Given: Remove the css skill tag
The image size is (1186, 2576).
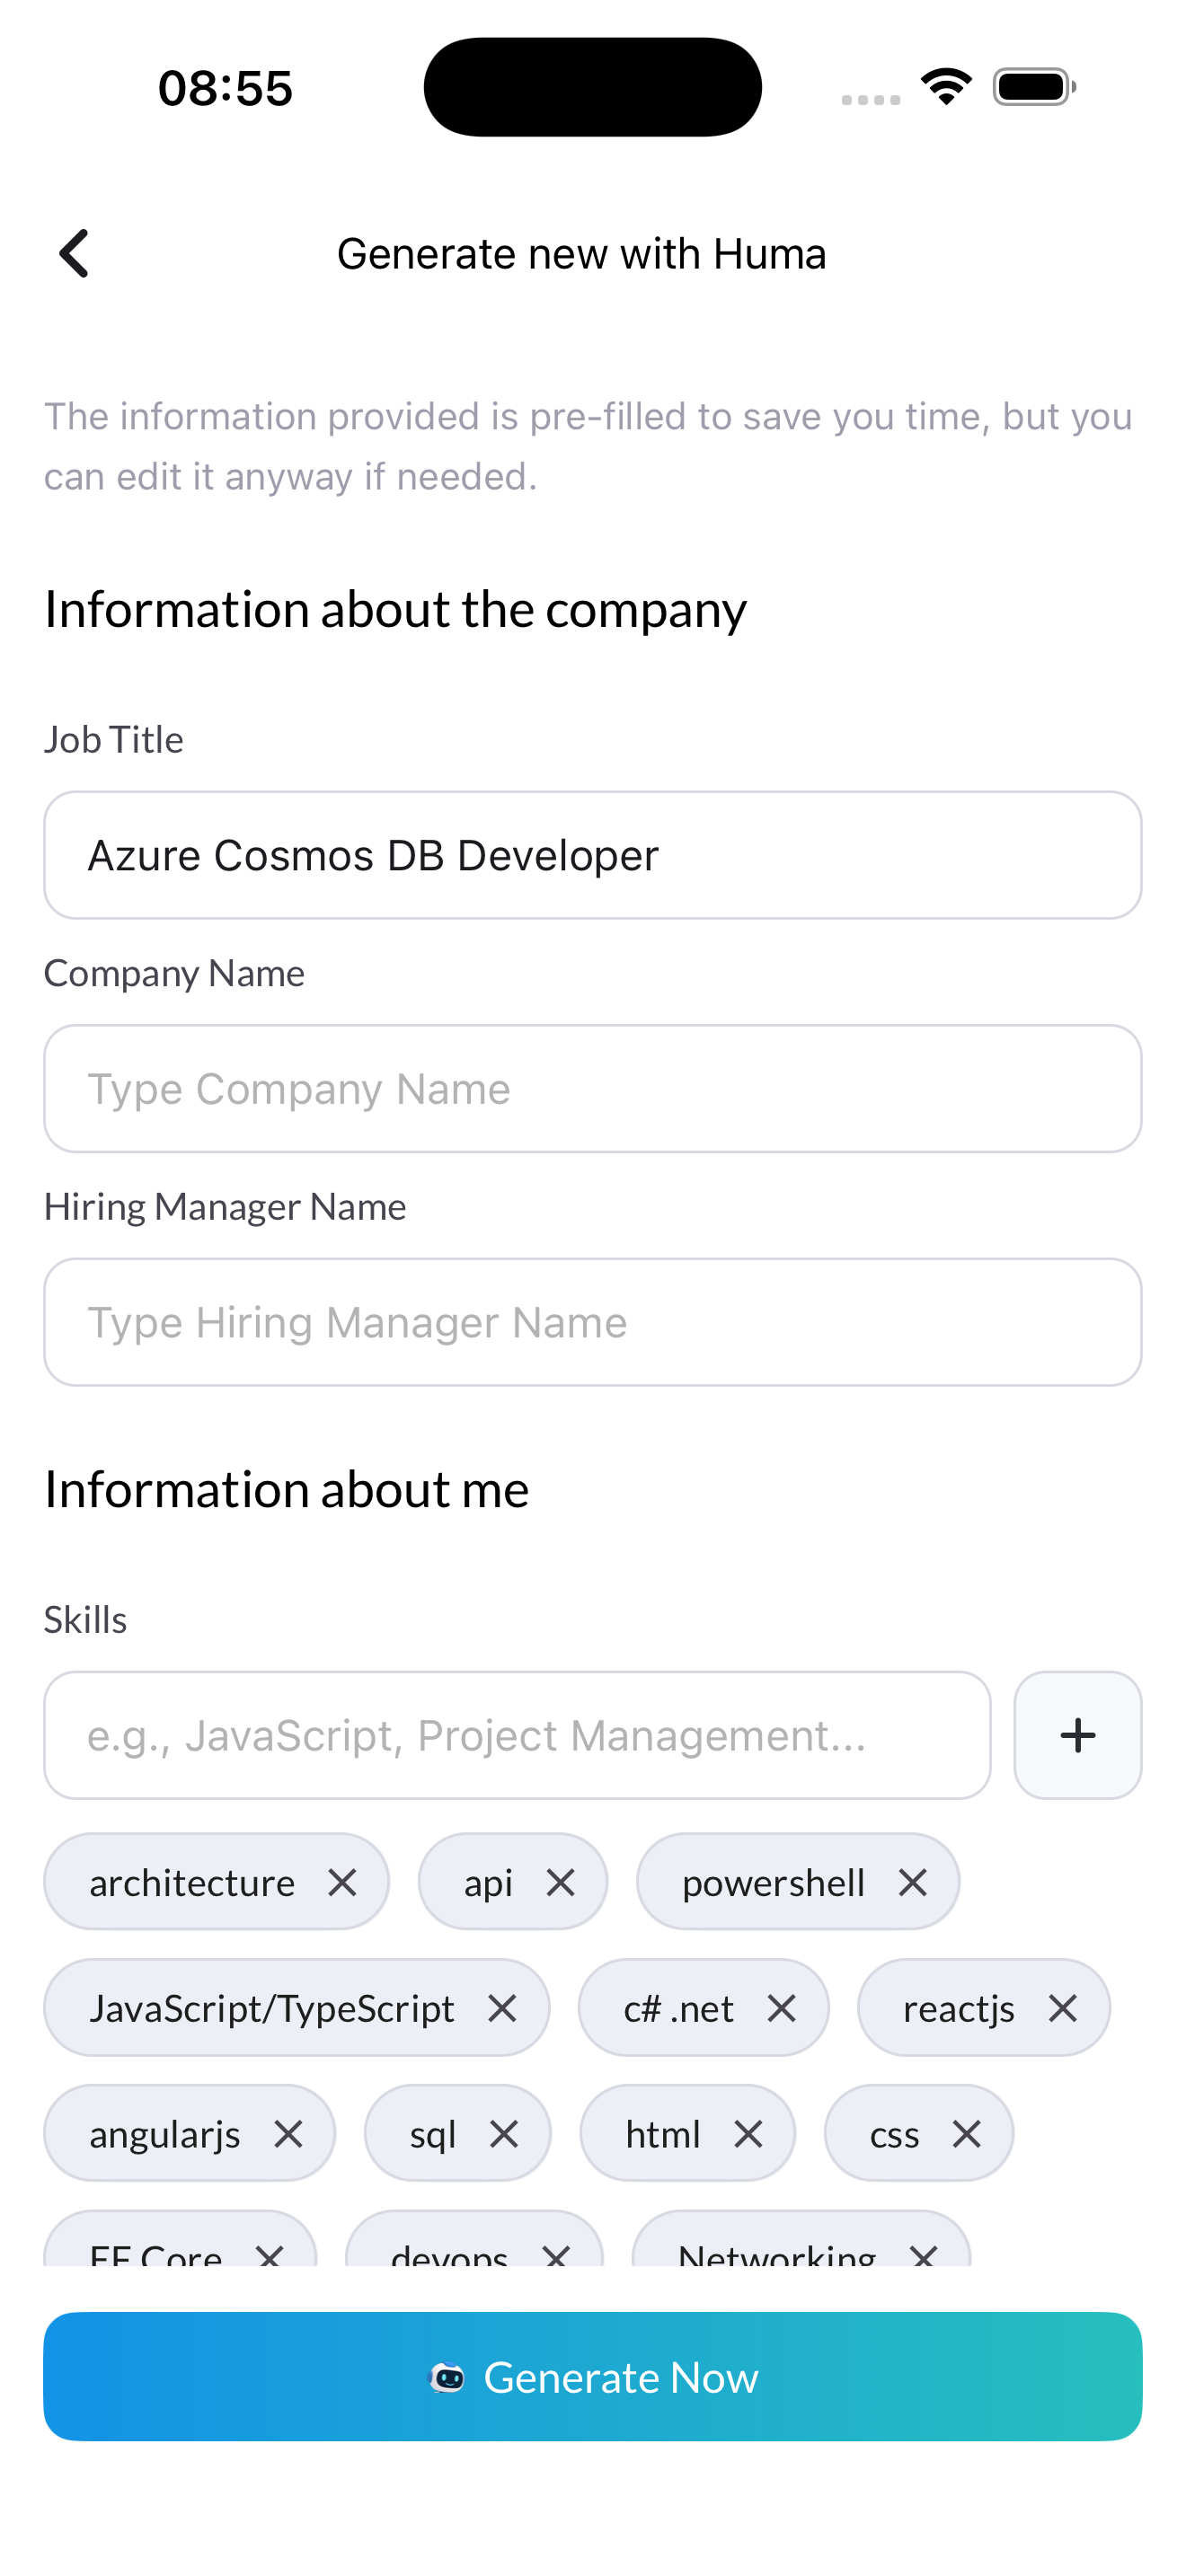Looking at the screenshot, I should pos(966,2134).
